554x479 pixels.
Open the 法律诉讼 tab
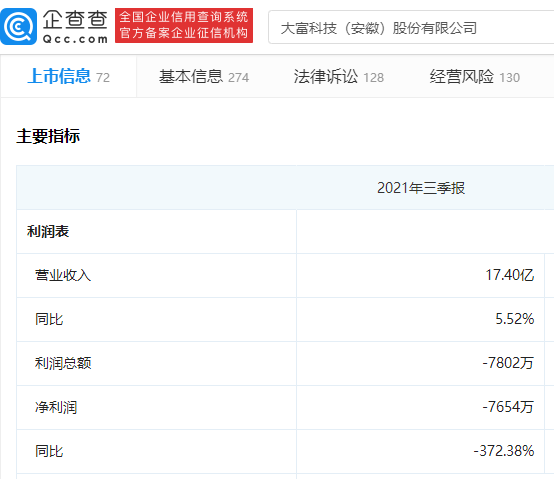pos(338,77)
